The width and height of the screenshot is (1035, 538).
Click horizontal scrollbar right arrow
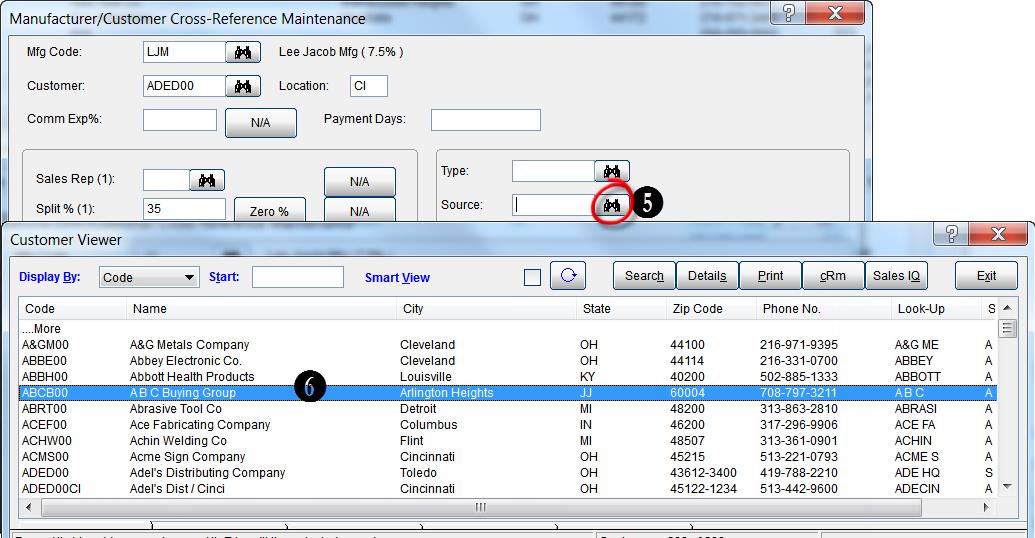click(x=987, y=507)
